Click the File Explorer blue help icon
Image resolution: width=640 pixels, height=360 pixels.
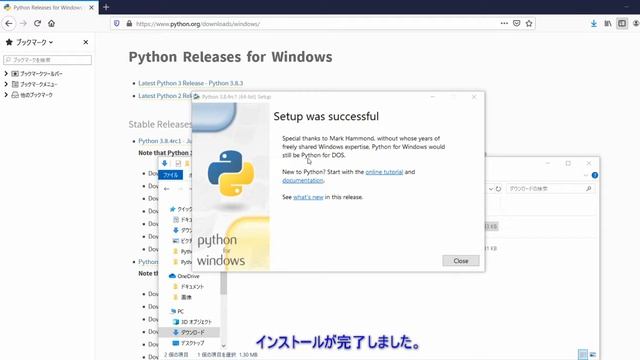595,175
